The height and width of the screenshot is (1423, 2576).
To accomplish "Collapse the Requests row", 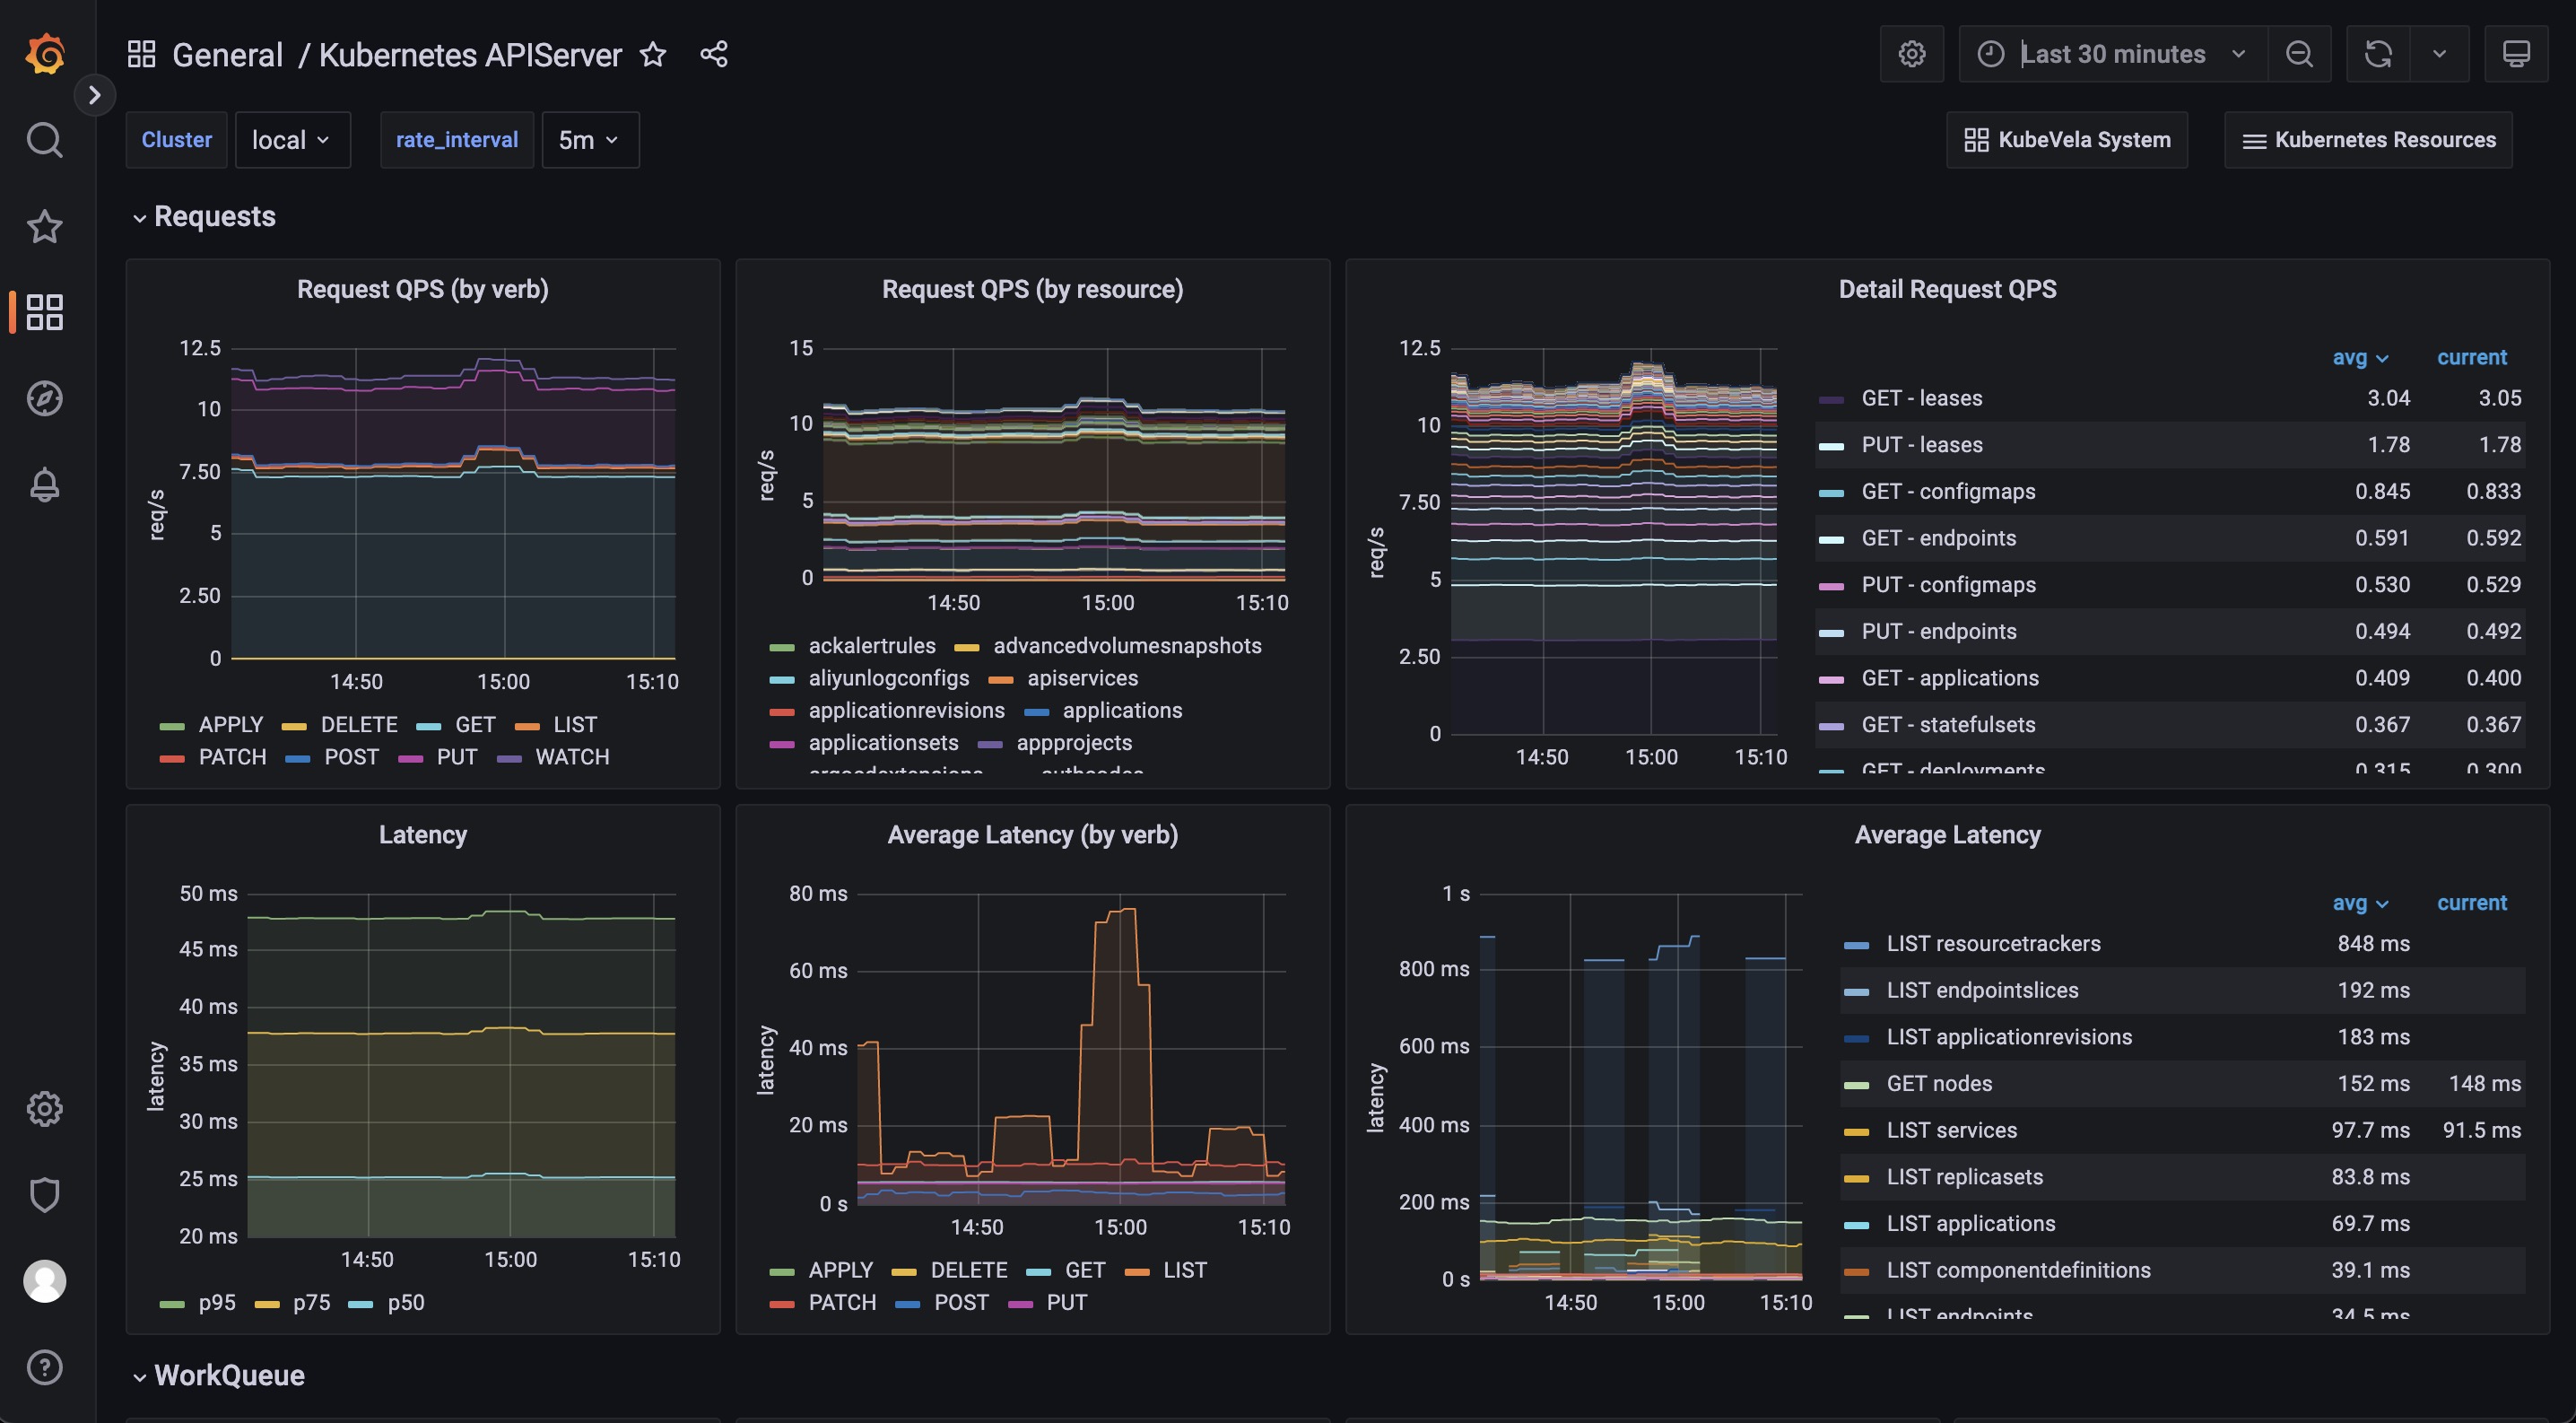I will [204, 217].
